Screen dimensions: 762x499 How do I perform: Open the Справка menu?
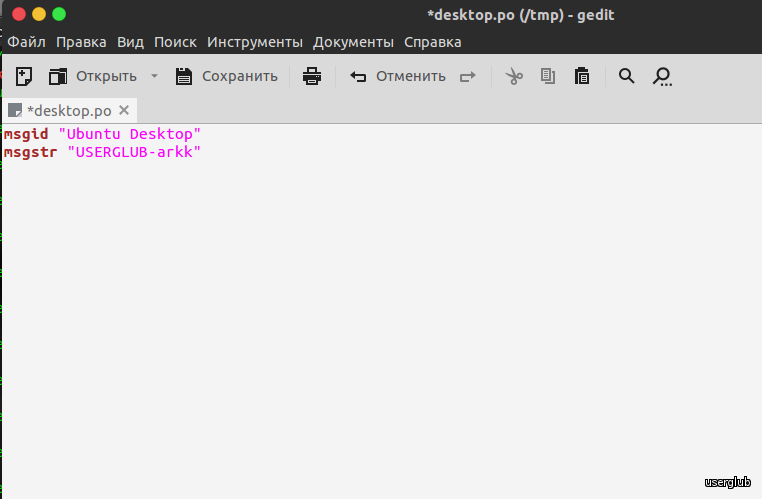tap(433, 42)
